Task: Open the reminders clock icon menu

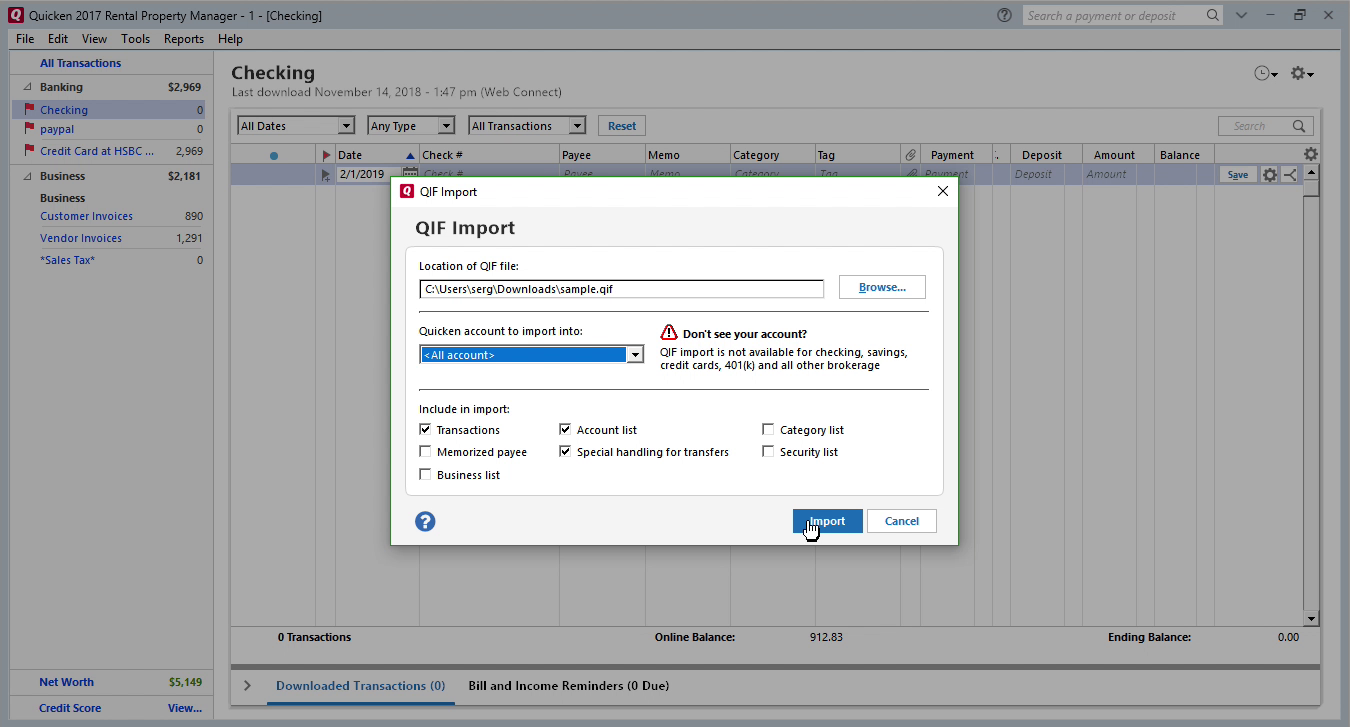Action: point(1266,73)
